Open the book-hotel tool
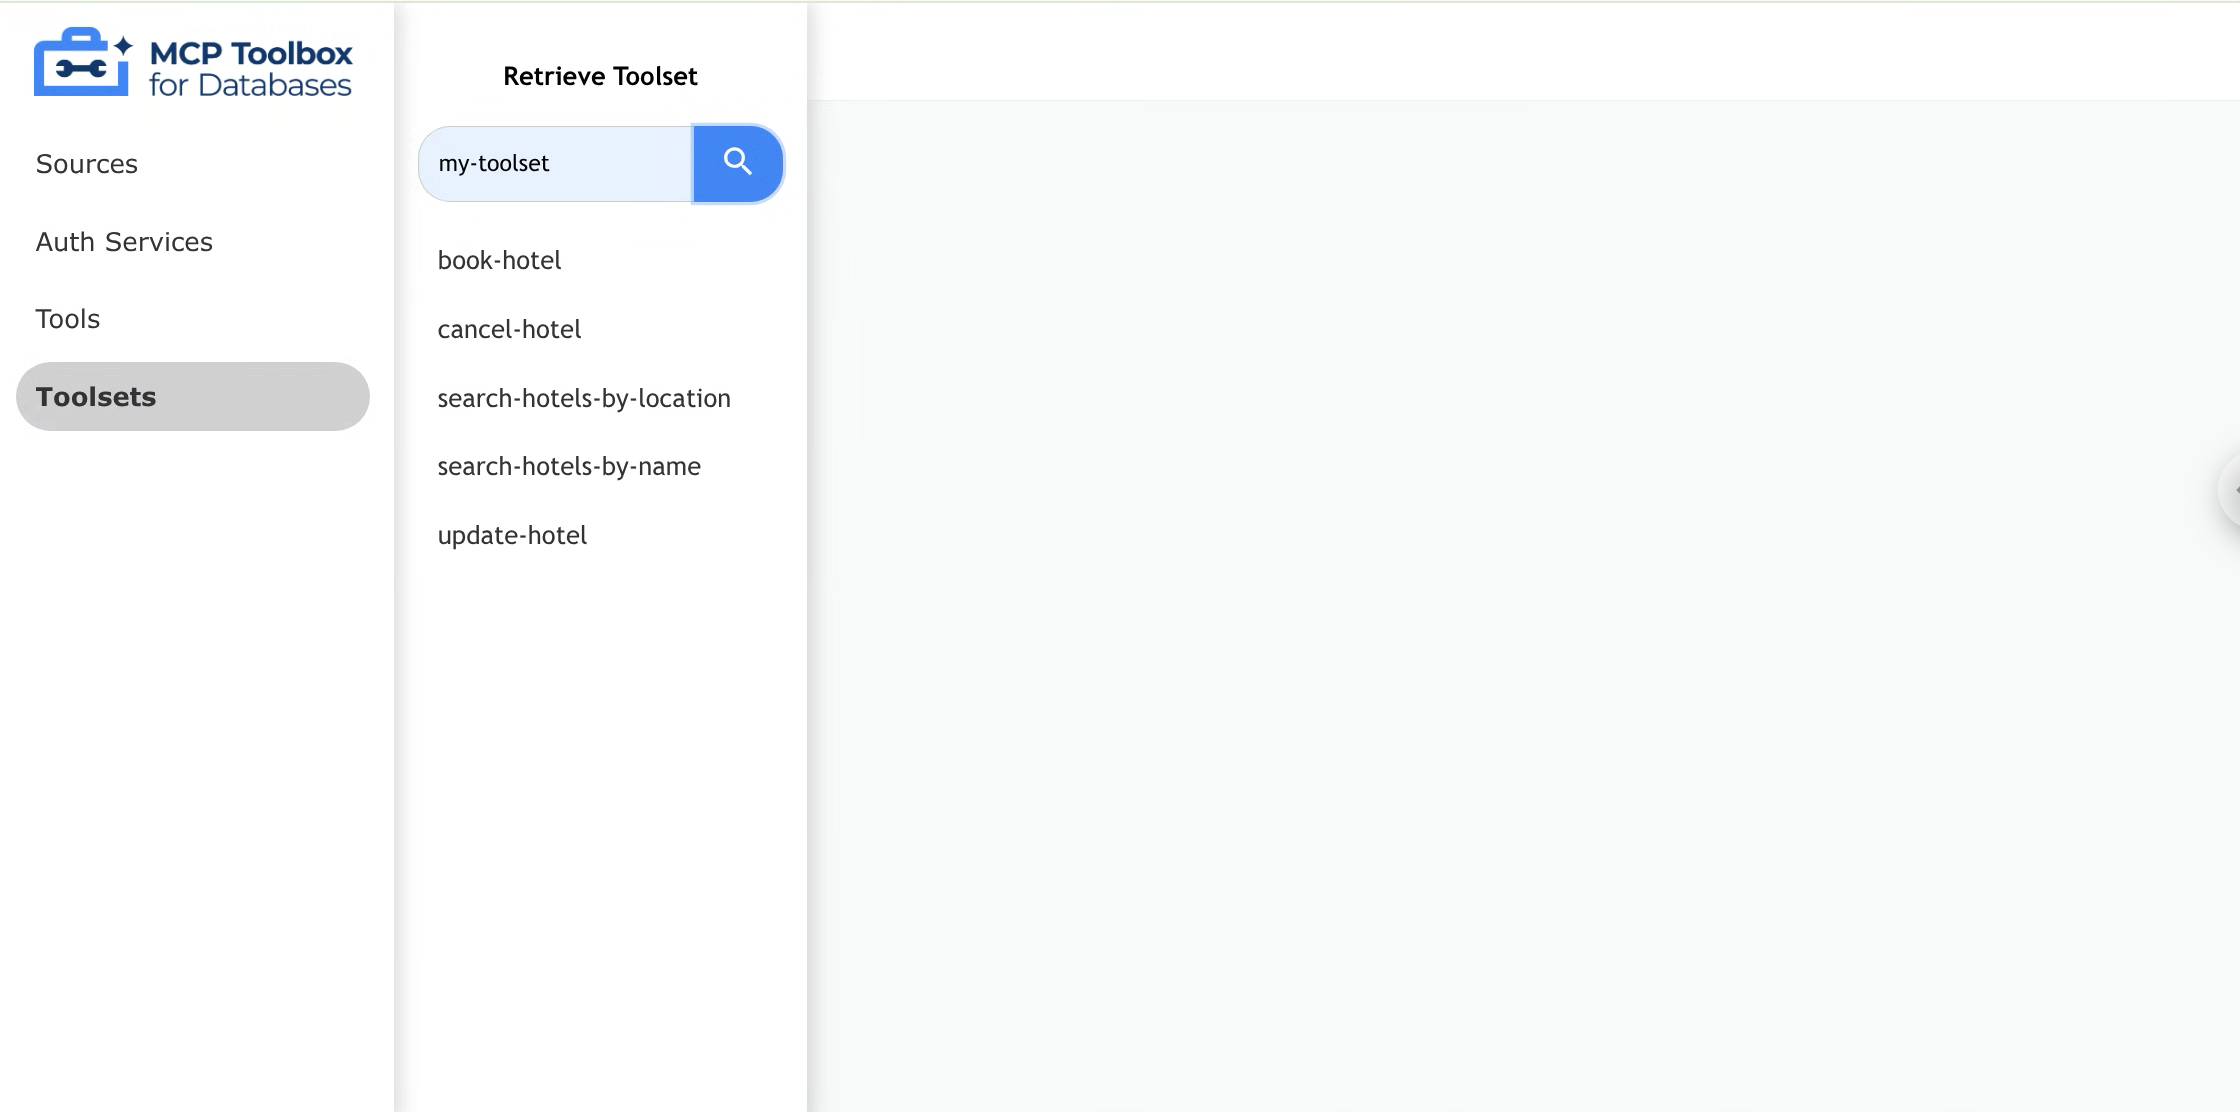2240x1112 pixels. [x=499, y=260]
